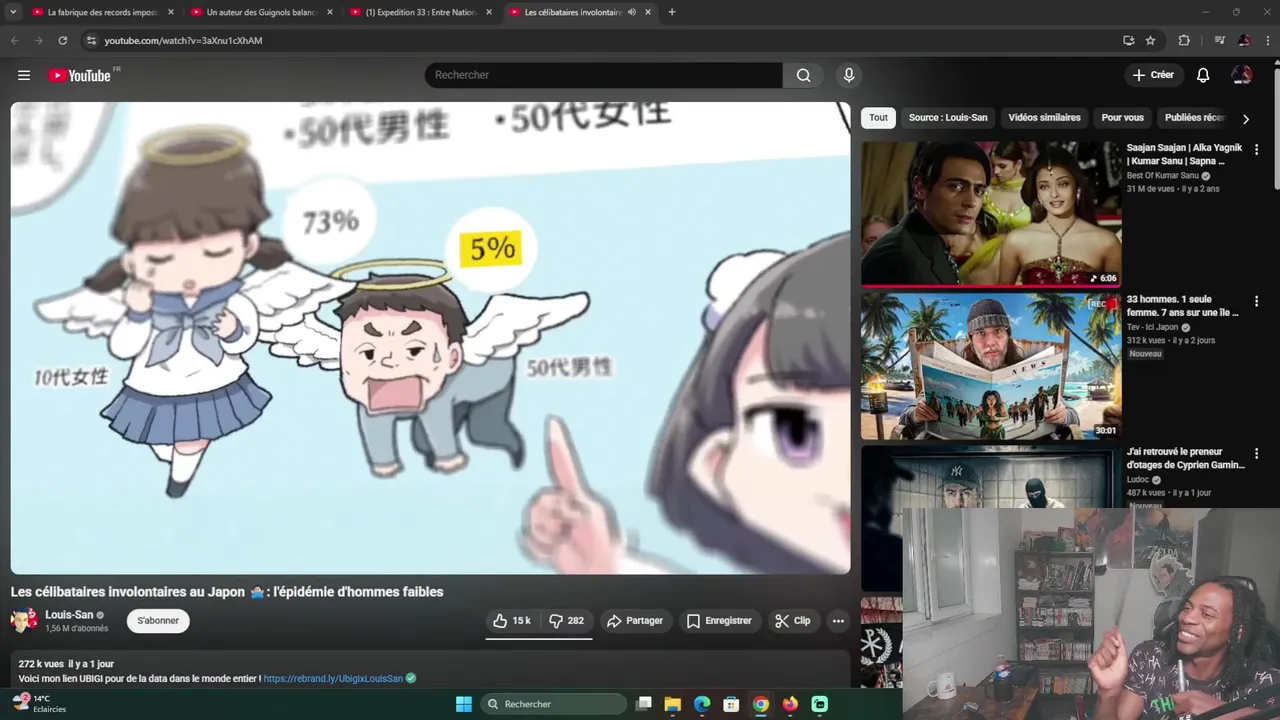Select the 'Pour vous' filter chip
The image size is (1280, 720).
[1122, 118]
